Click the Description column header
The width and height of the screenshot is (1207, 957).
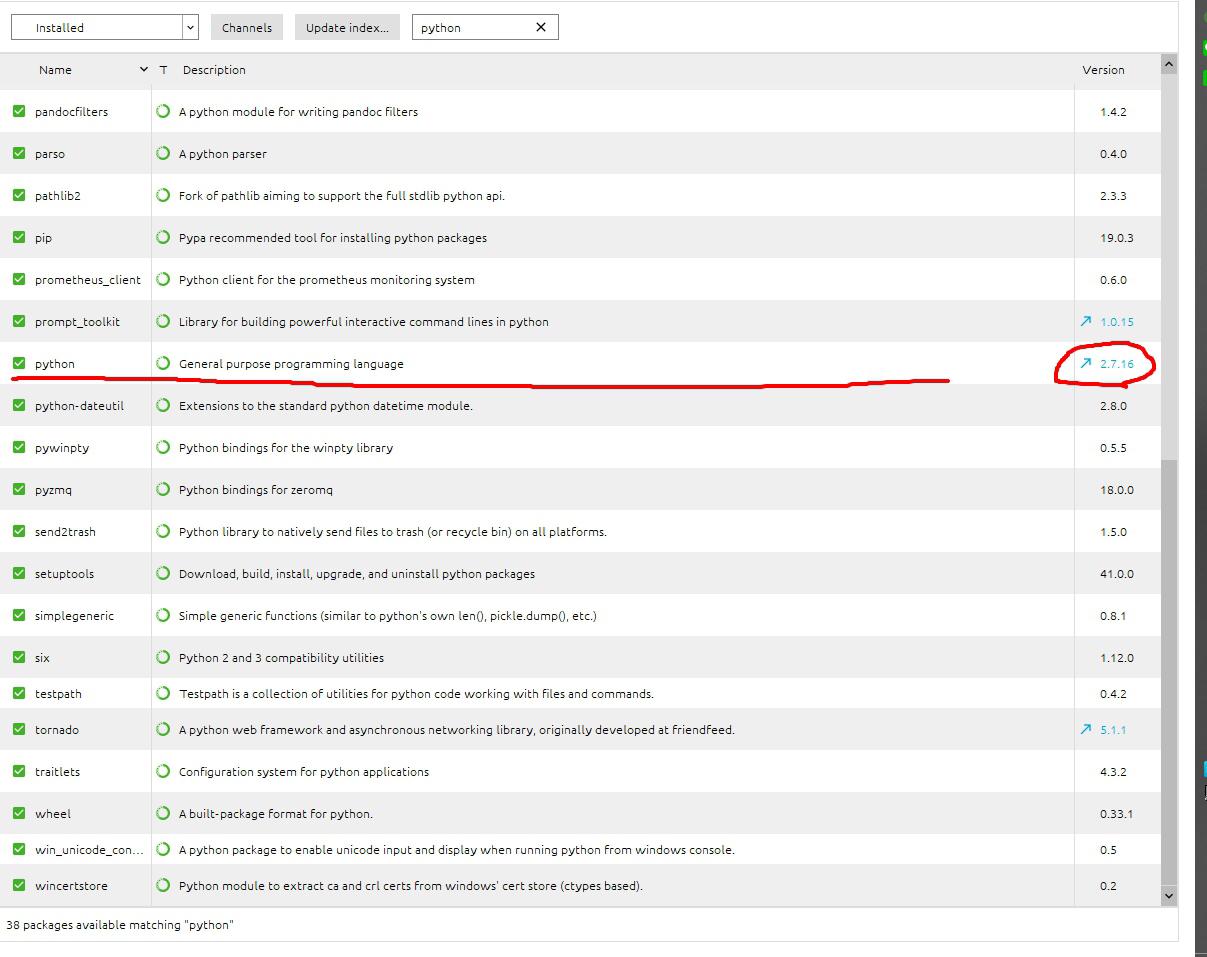click(x=214, y=70)
